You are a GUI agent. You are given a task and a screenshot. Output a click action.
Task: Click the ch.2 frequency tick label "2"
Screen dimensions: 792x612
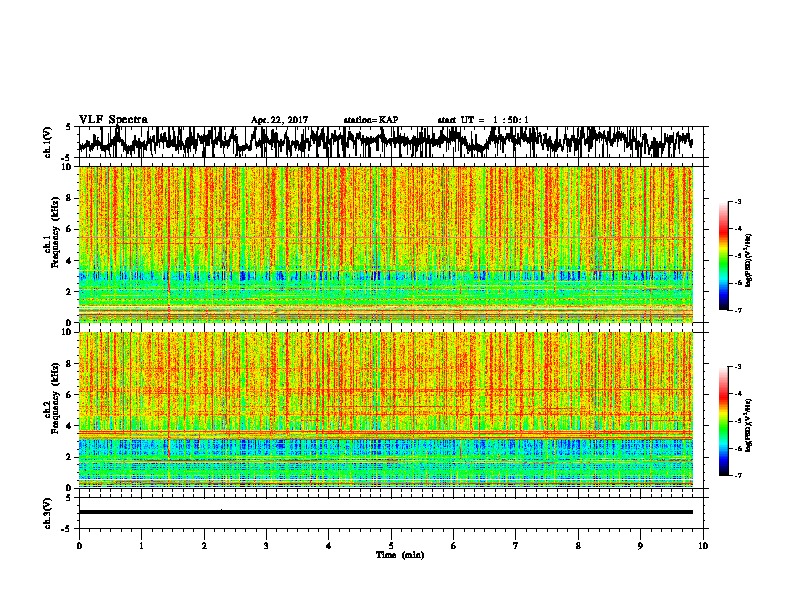pos(70,457)
